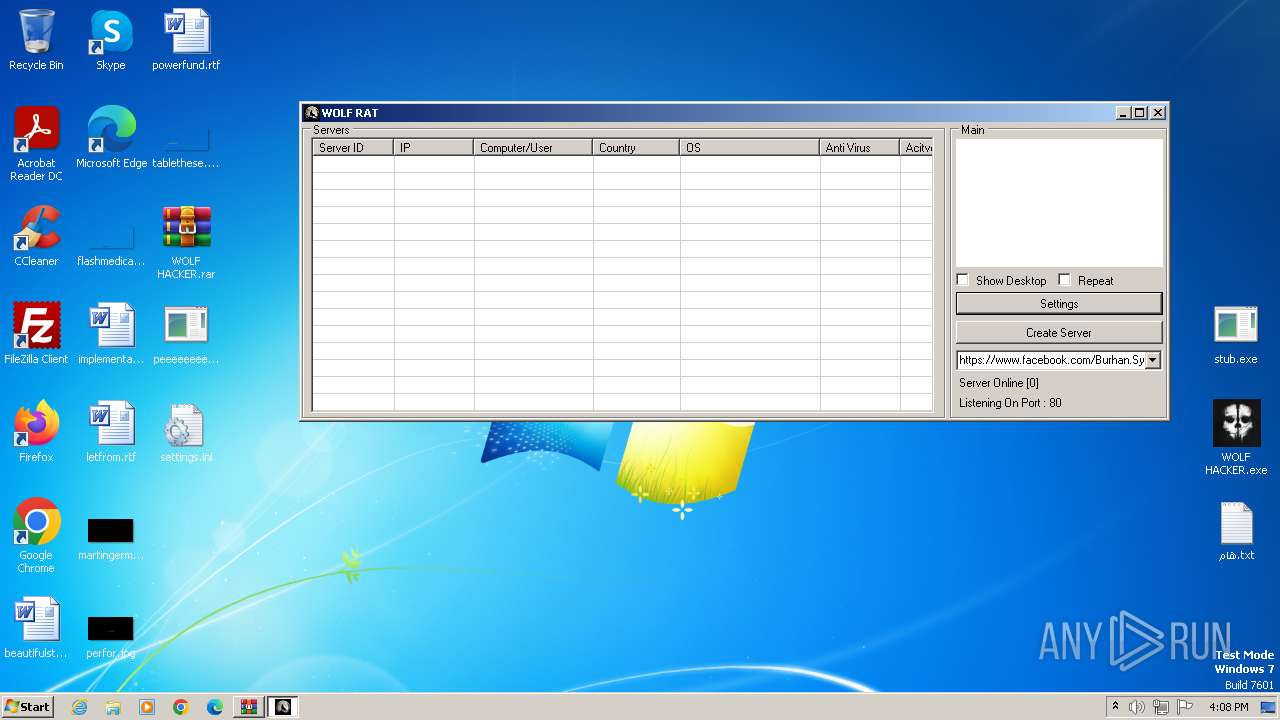Click the 4:08 PM system clock

tap(1228, 707)
